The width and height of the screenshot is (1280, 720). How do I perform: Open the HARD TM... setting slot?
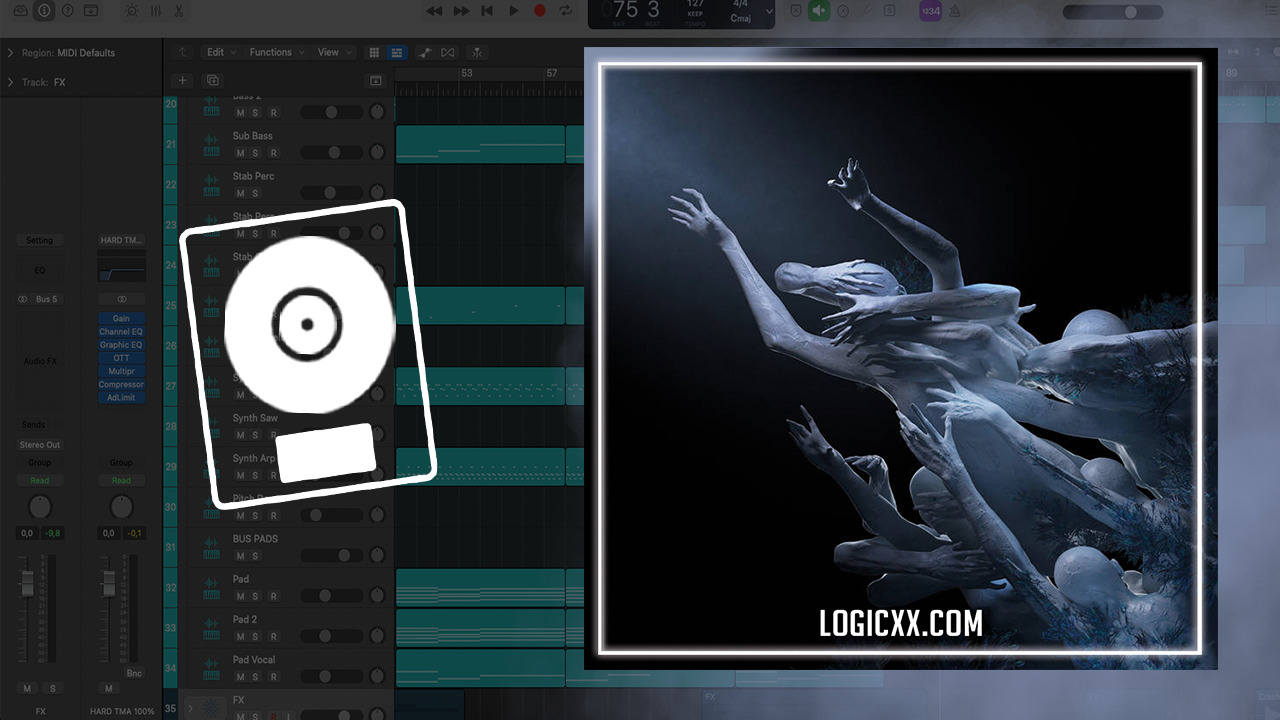click(121, 240)
